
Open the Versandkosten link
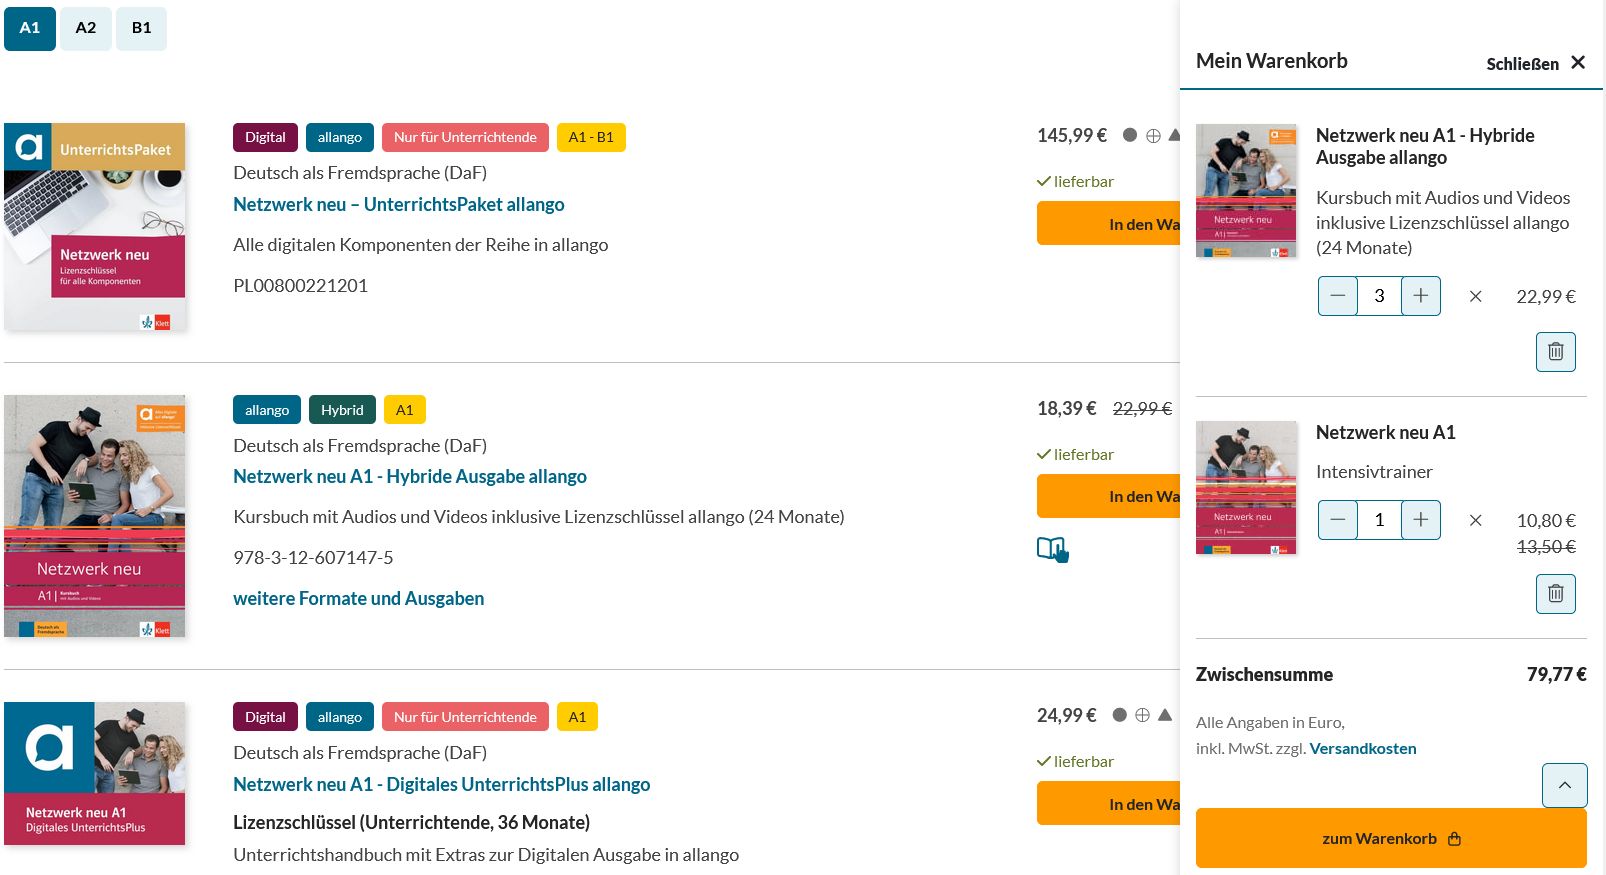coord(1362,748)
